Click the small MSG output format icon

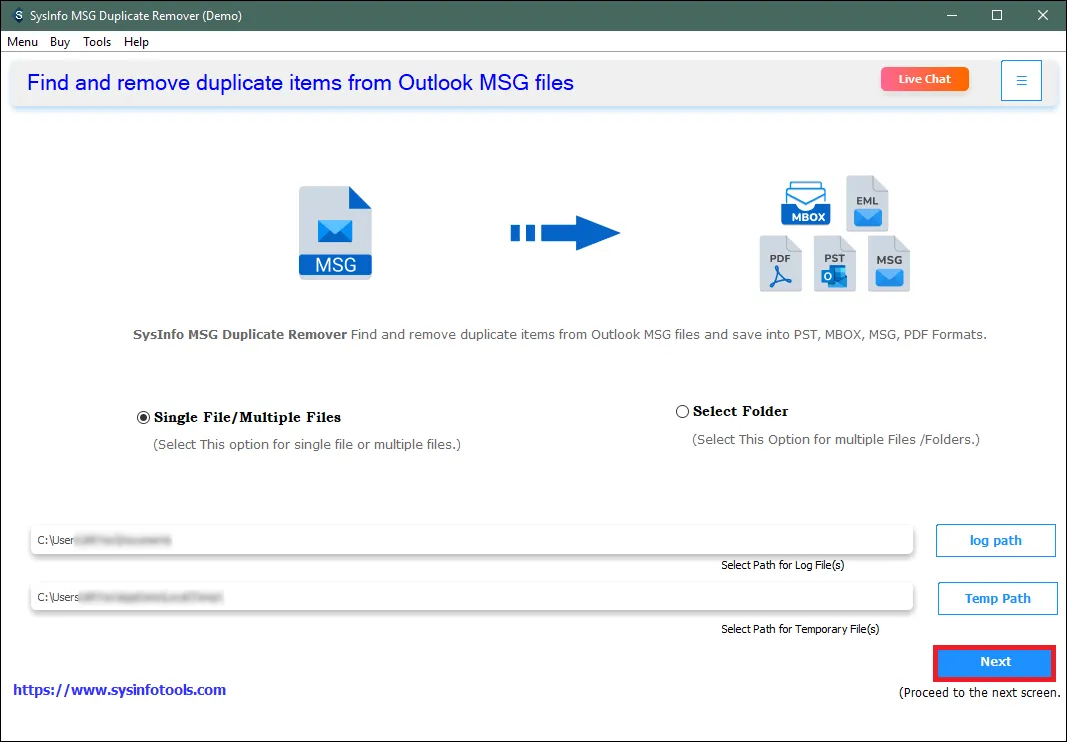pyautogui.click(x=888, y=264)
